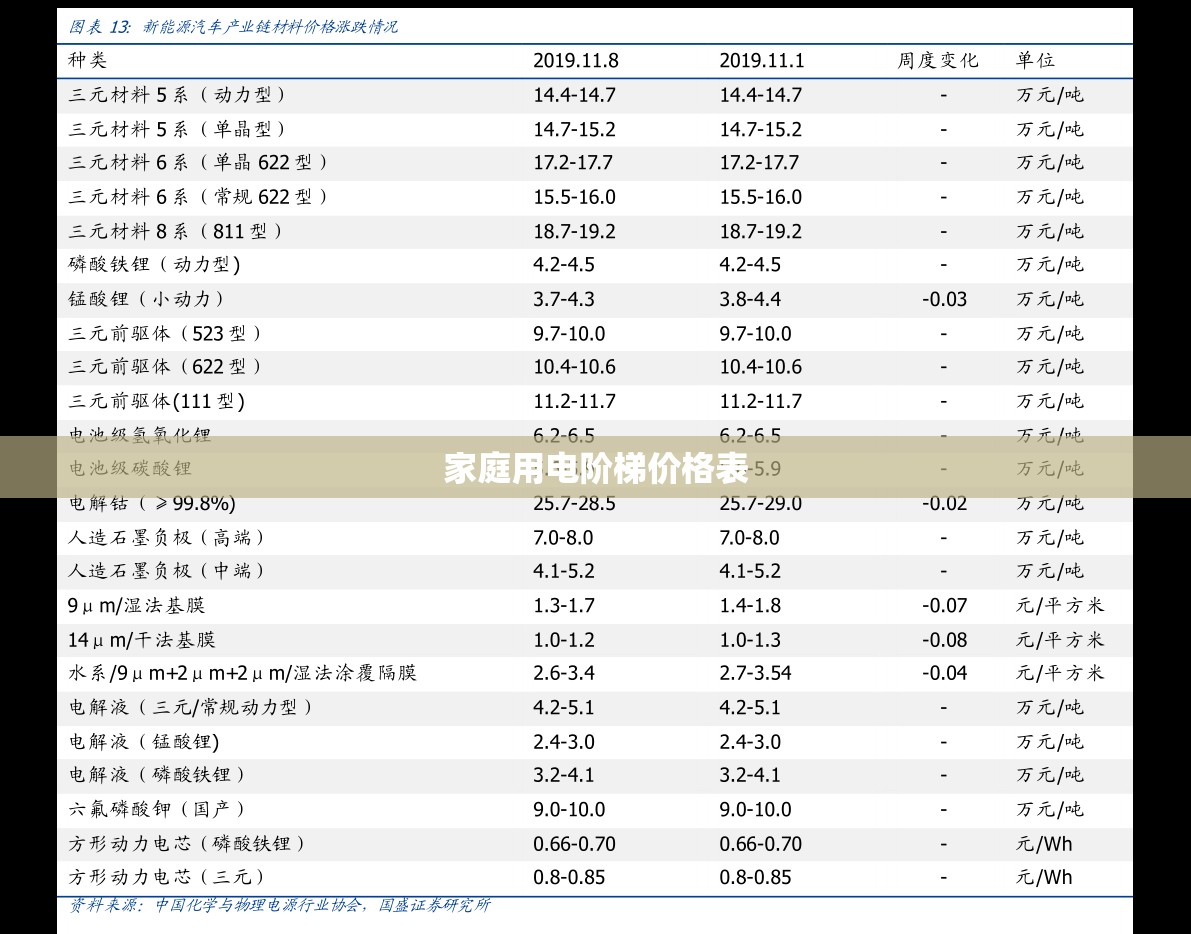Click the 种类 column header
Viewport: 1191px width, 934px height.
[87, 61]
